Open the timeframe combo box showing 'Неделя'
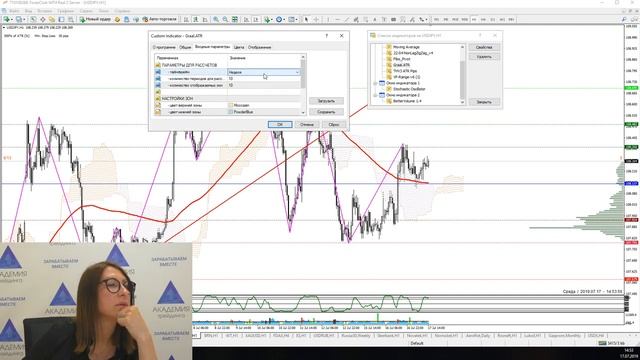 (264, 72)
